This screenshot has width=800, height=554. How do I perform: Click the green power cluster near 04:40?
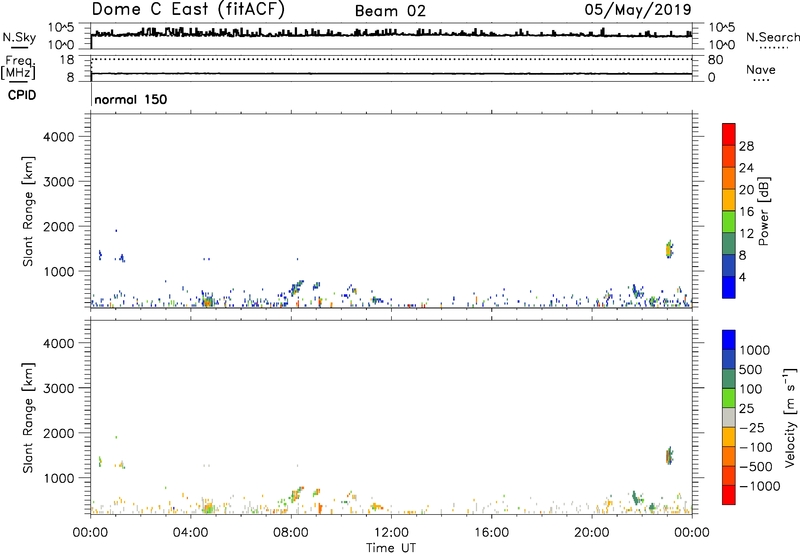coord(207,301)
